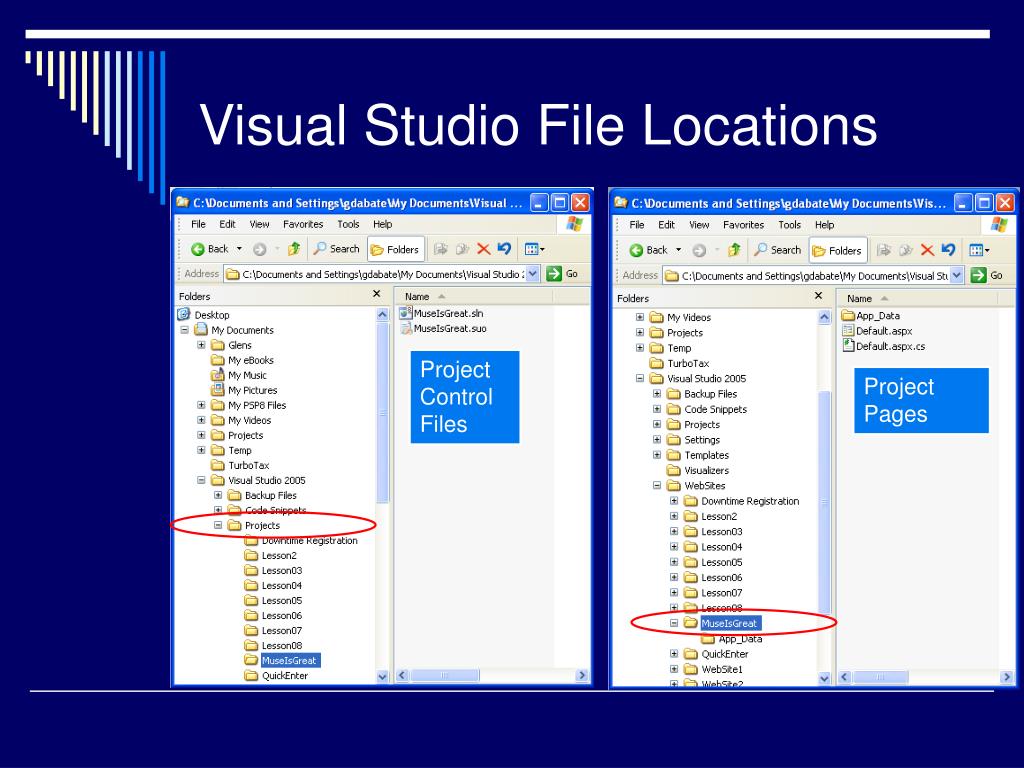Click the MuseIsGreat.sln file icon
This screenshot has width=1024, height=768.
click(406, 313)
